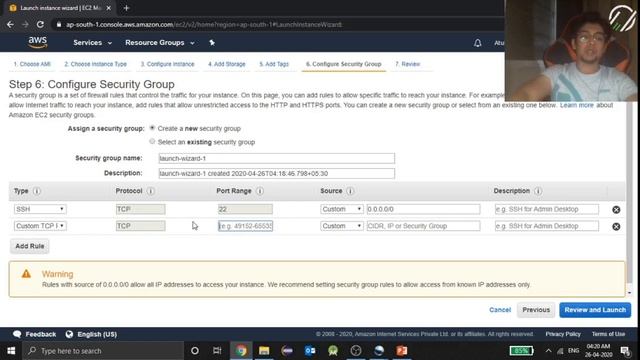Click the 0.0.0.0/0 source CIDR field
Viewport: 640px width, 360px height.
click(423, 209)
